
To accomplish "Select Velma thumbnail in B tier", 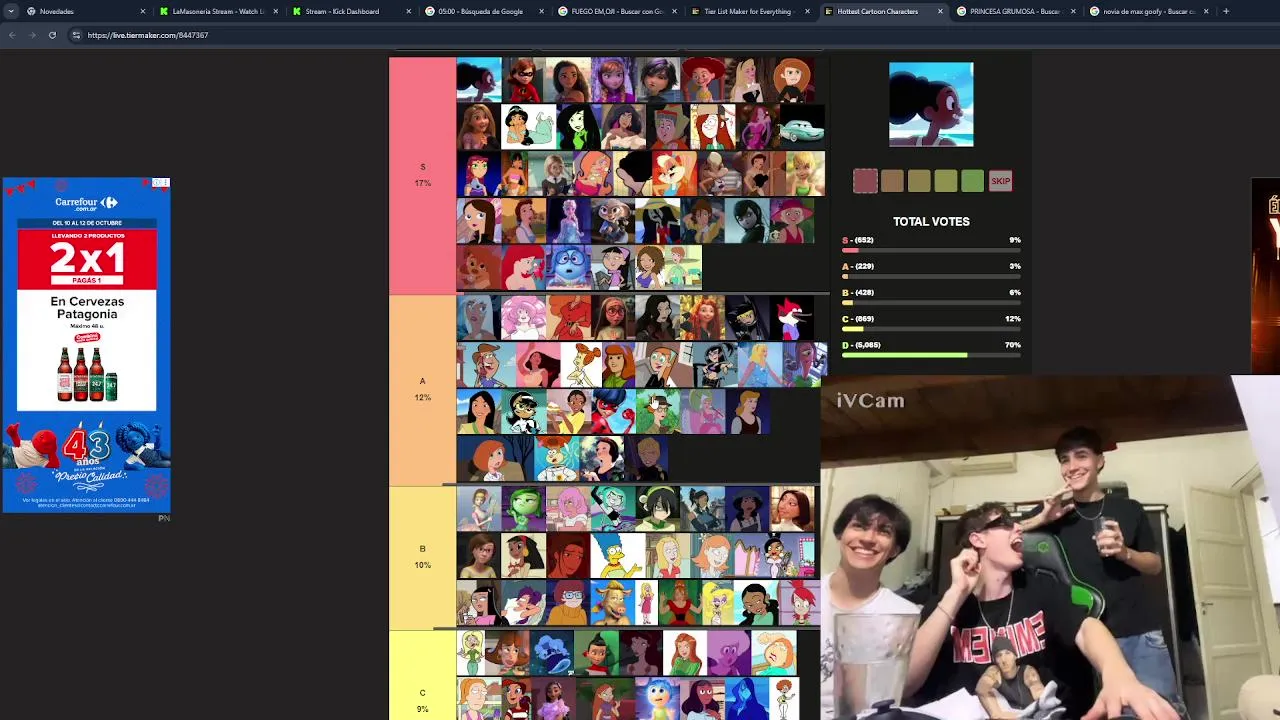I will point(568,603).
